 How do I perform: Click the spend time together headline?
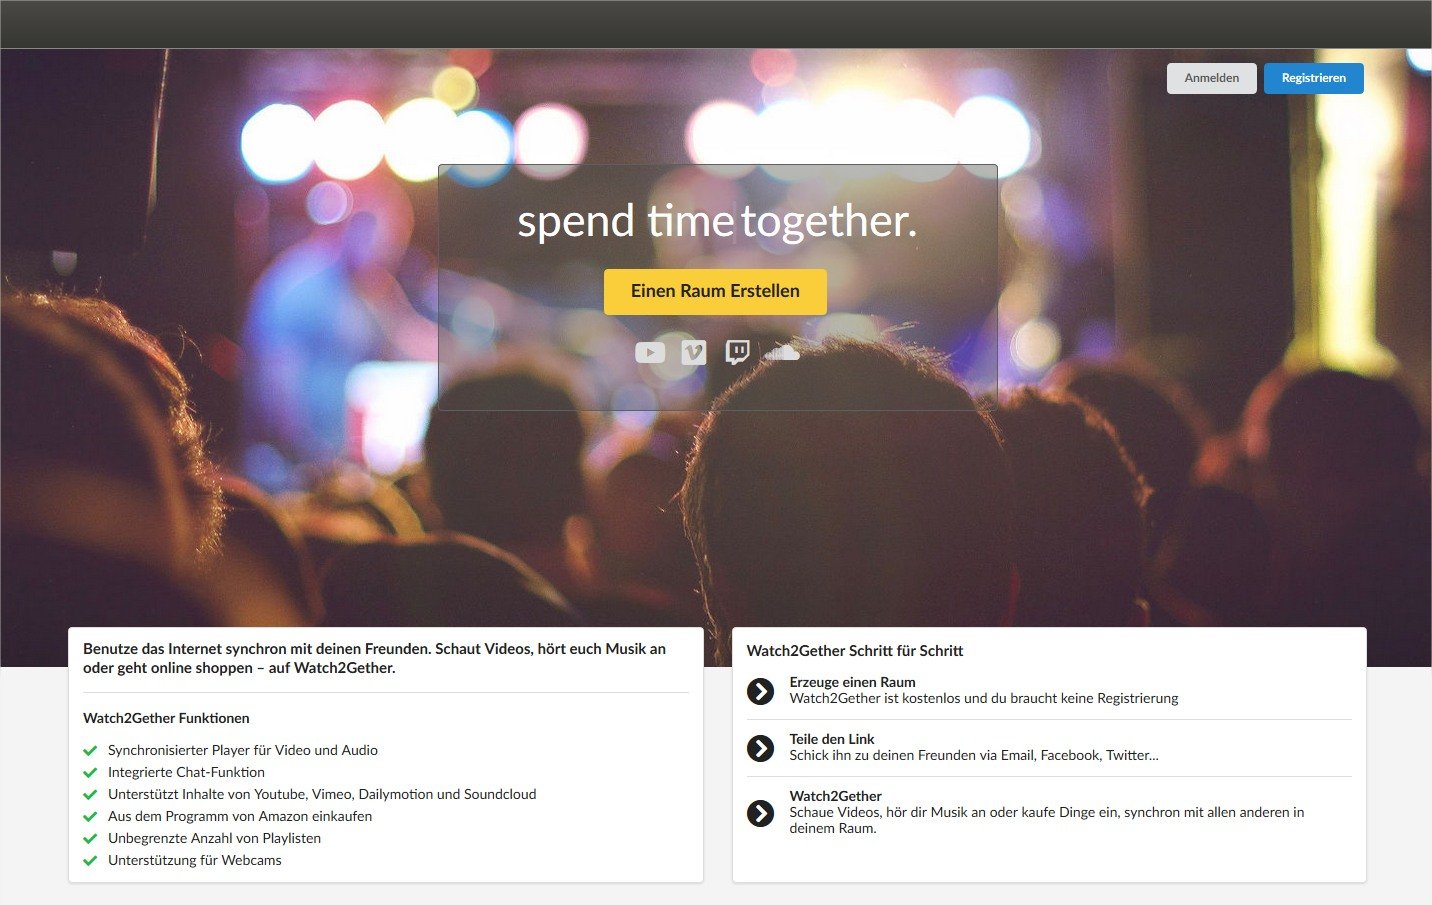pyautogui.click(x=717, y=221)
